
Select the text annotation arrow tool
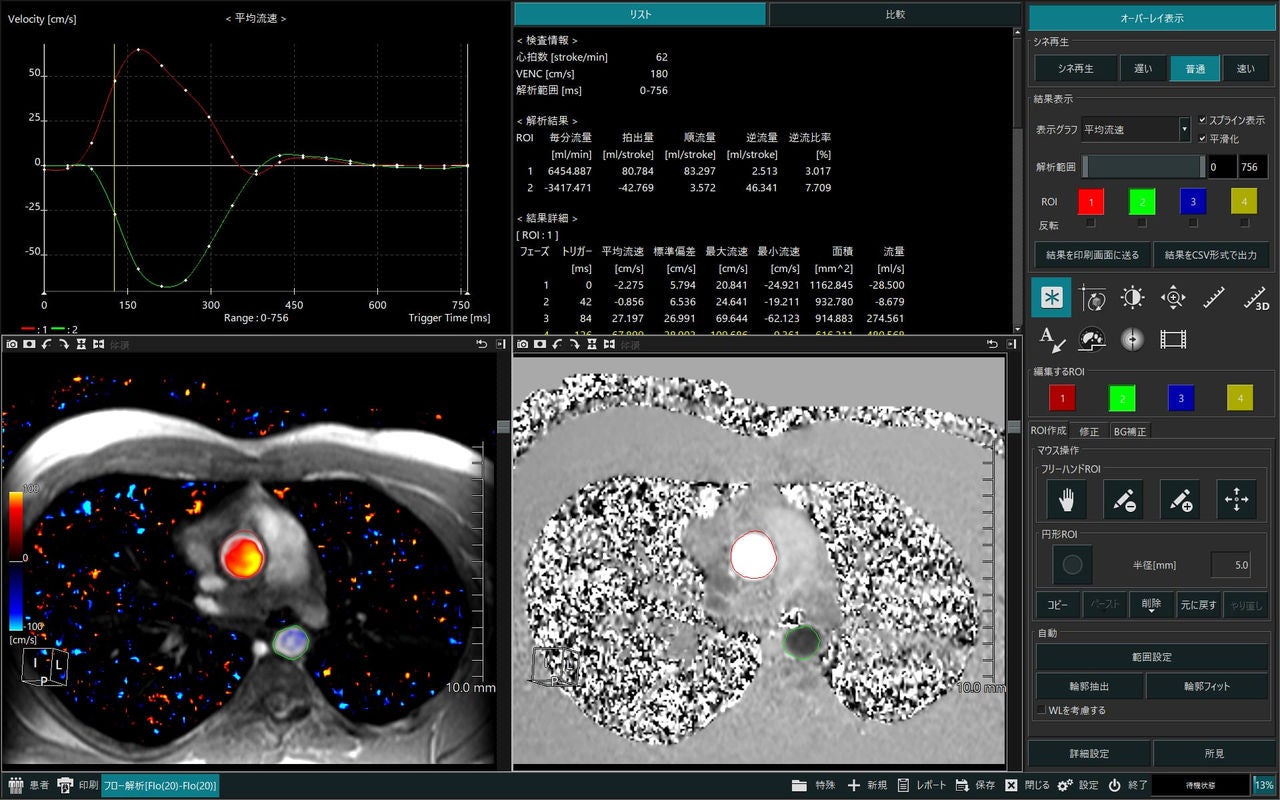coord(1051,339)
